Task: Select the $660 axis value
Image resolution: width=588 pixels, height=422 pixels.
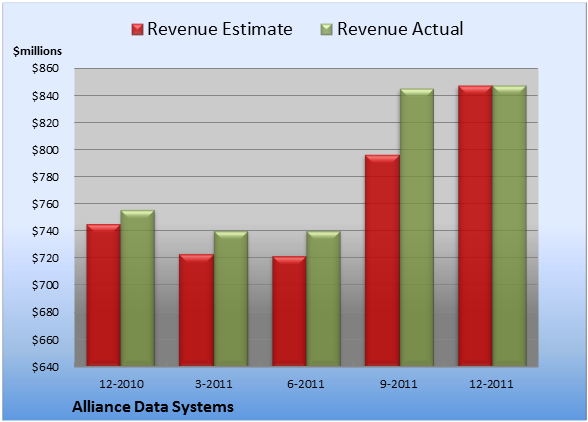Action: tap(45, 340)
